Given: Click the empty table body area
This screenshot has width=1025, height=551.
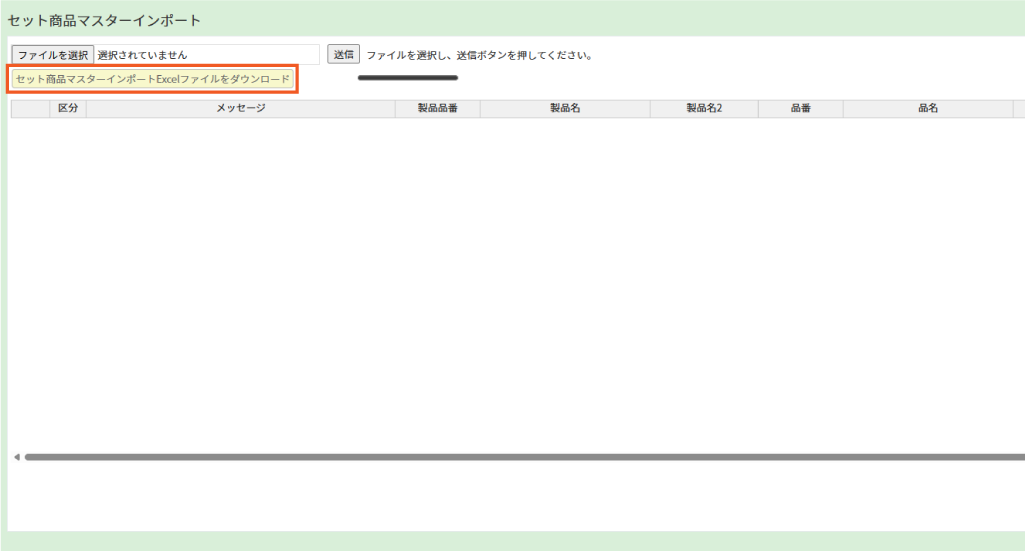Looking at the screenshot, I should pos(500,280).
